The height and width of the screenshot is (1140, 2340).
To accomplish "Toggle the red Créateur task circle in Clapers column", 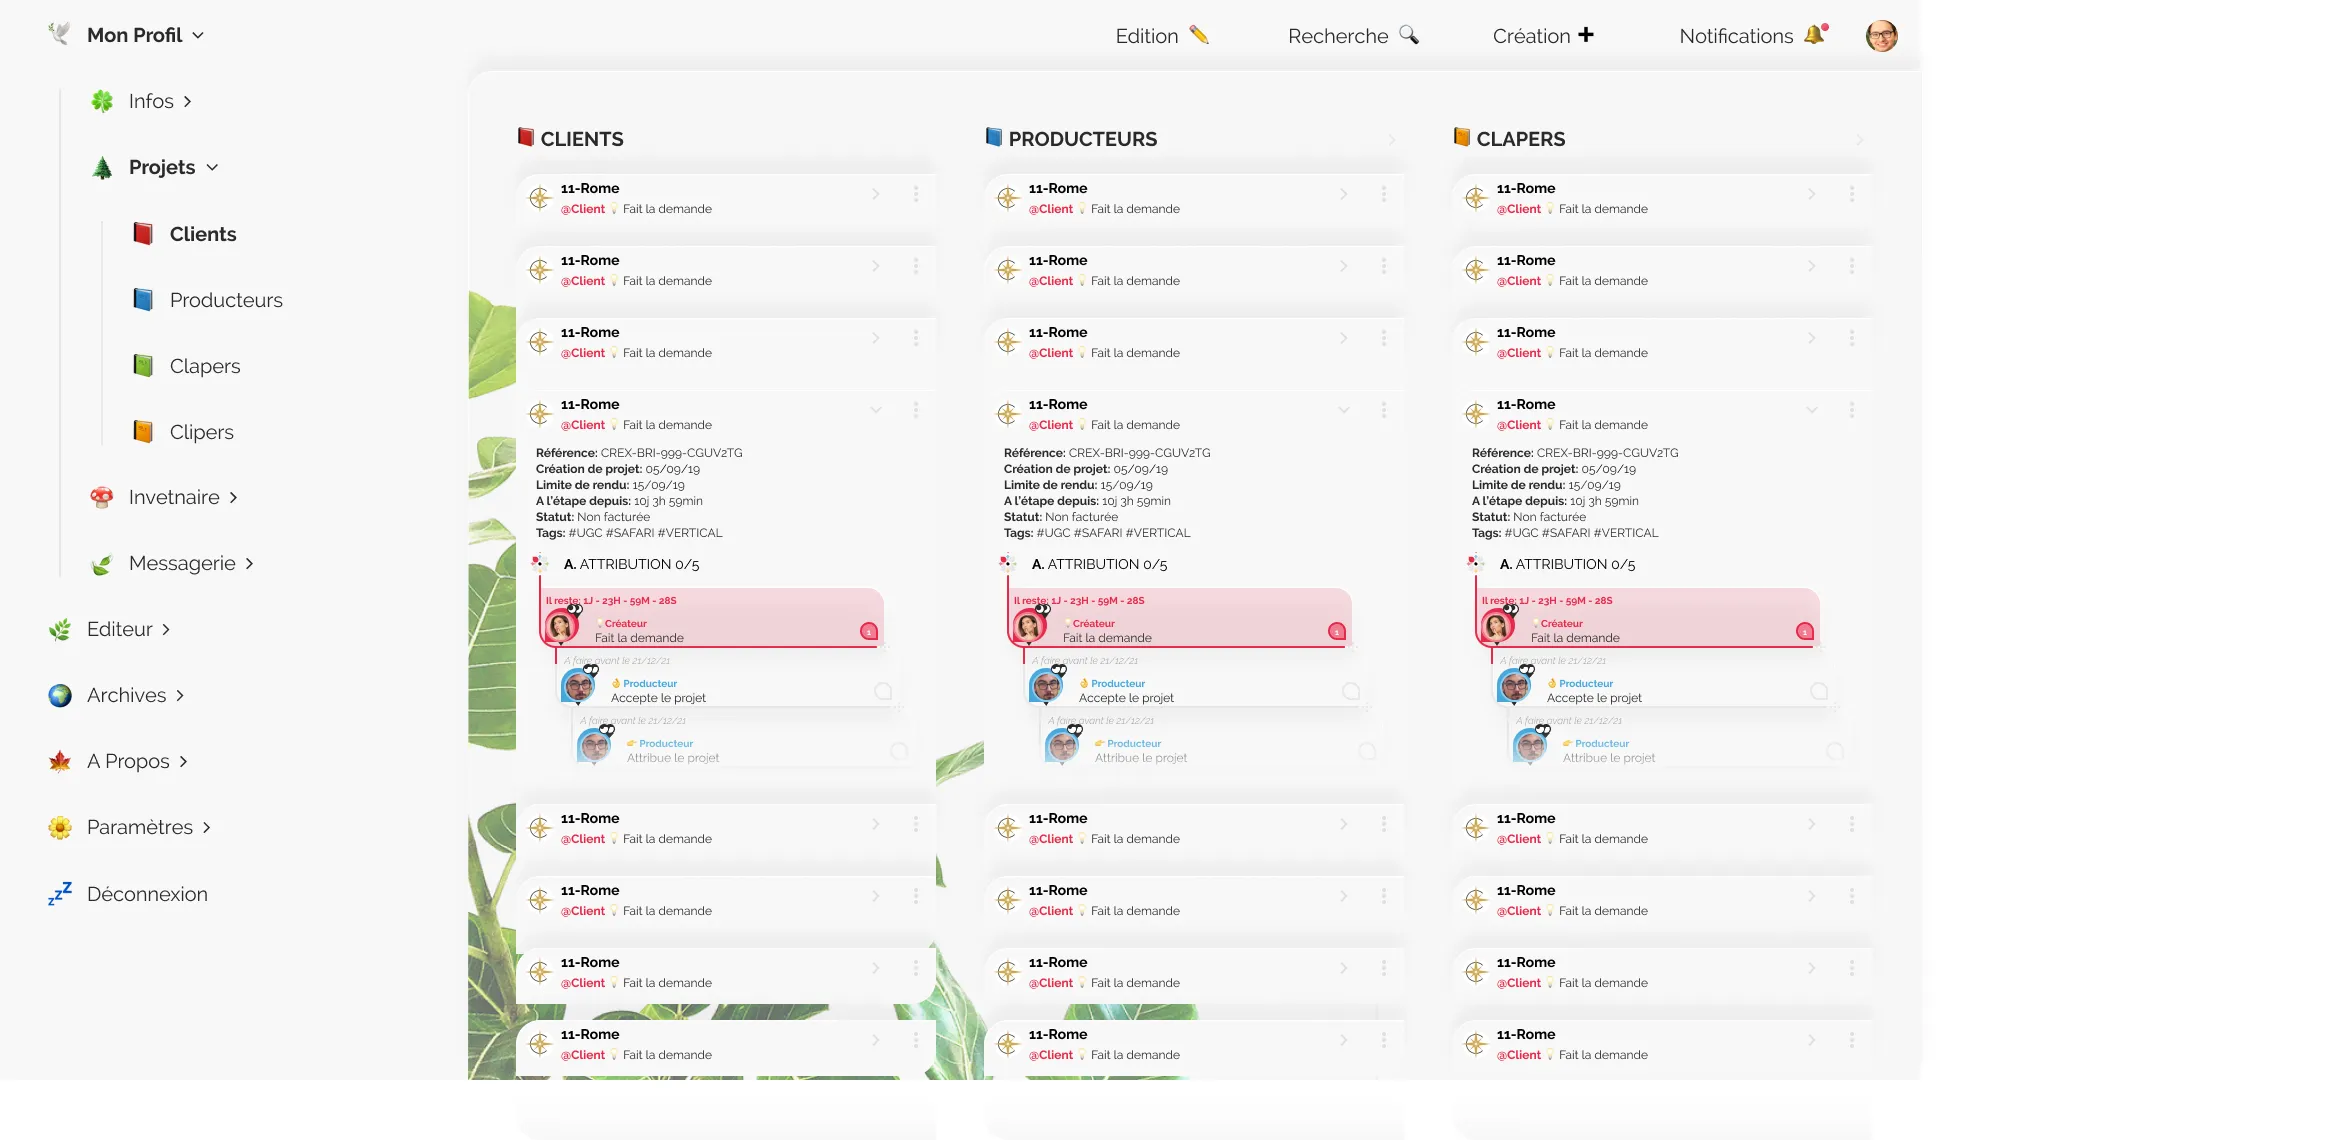I will [1805, 631].
